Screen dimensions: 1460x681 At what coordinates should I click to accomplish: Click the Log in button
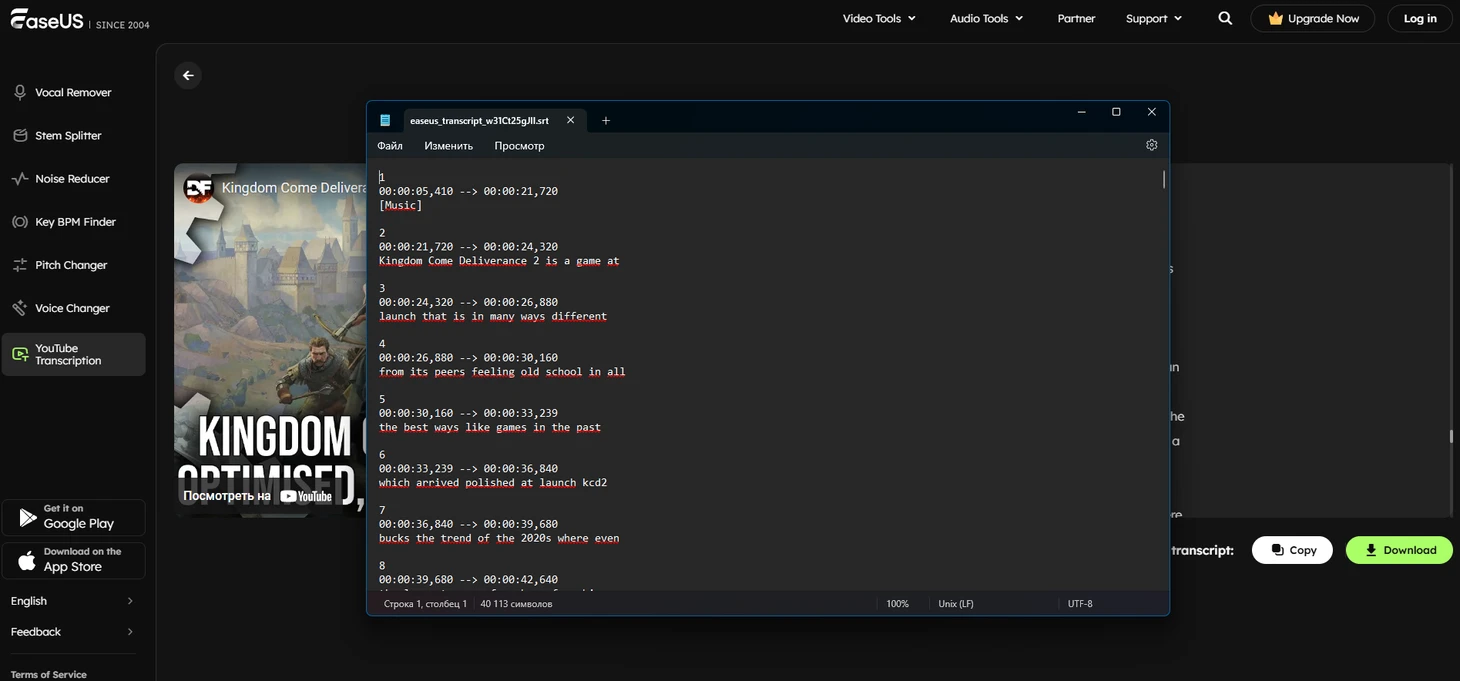[1420, 18]
